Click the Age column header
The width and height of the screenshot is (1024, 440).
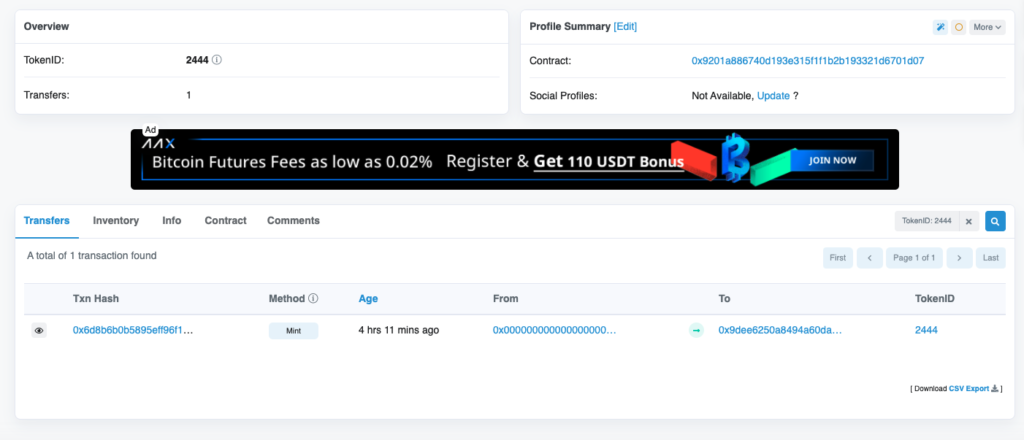pyautogui.click(x=368, y=299)
